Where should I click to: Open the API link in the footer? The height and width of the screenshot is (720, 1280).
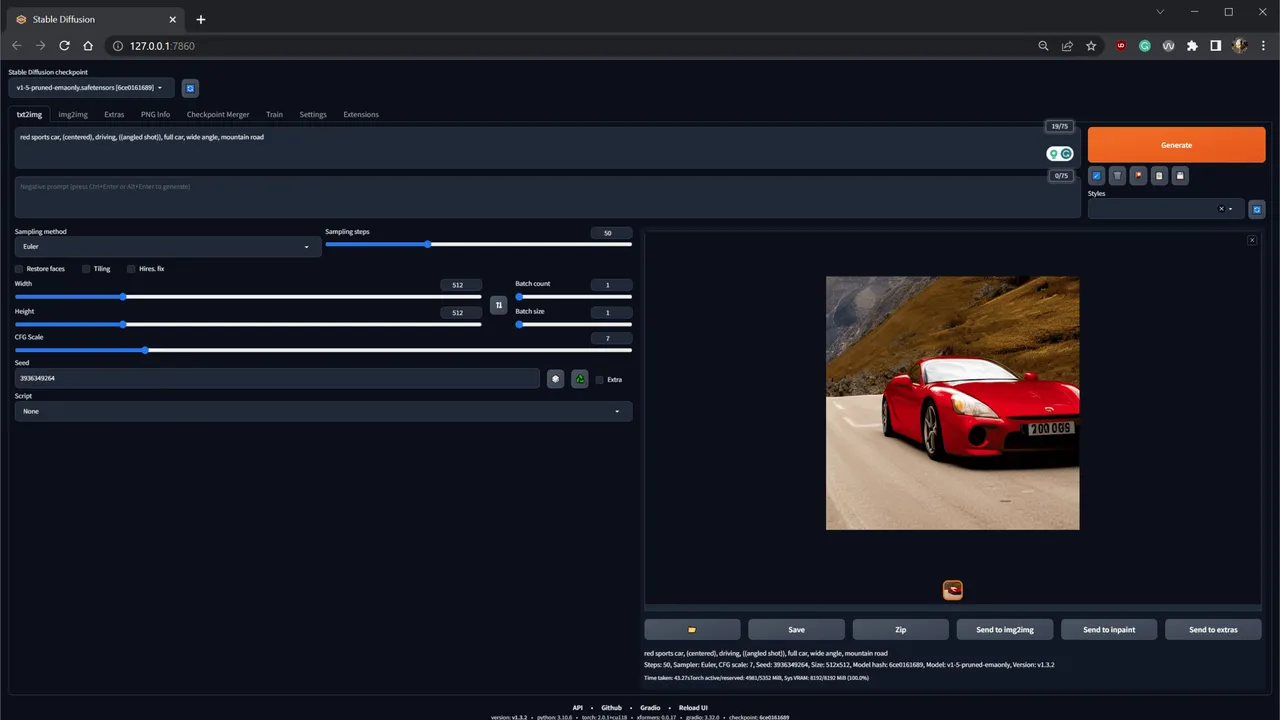click(x=578, y=707)
